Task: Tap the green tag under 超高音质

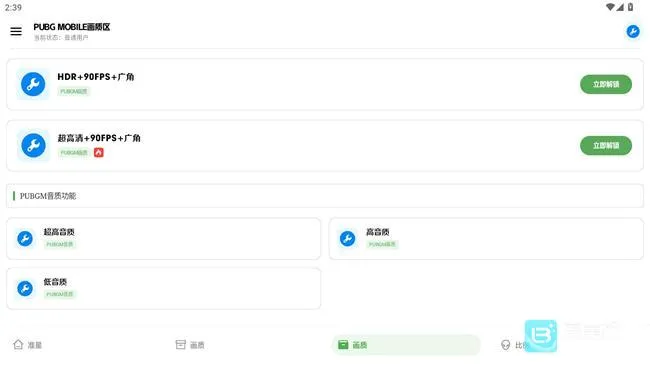Action: 60,244
